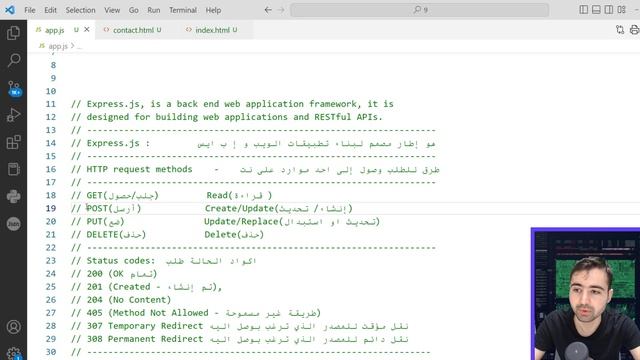Image resolution: width=640 pixels, height=360 pixels.
Task: Toggle the secondary sidebar layout icon
Action: [x=609, y=10]
